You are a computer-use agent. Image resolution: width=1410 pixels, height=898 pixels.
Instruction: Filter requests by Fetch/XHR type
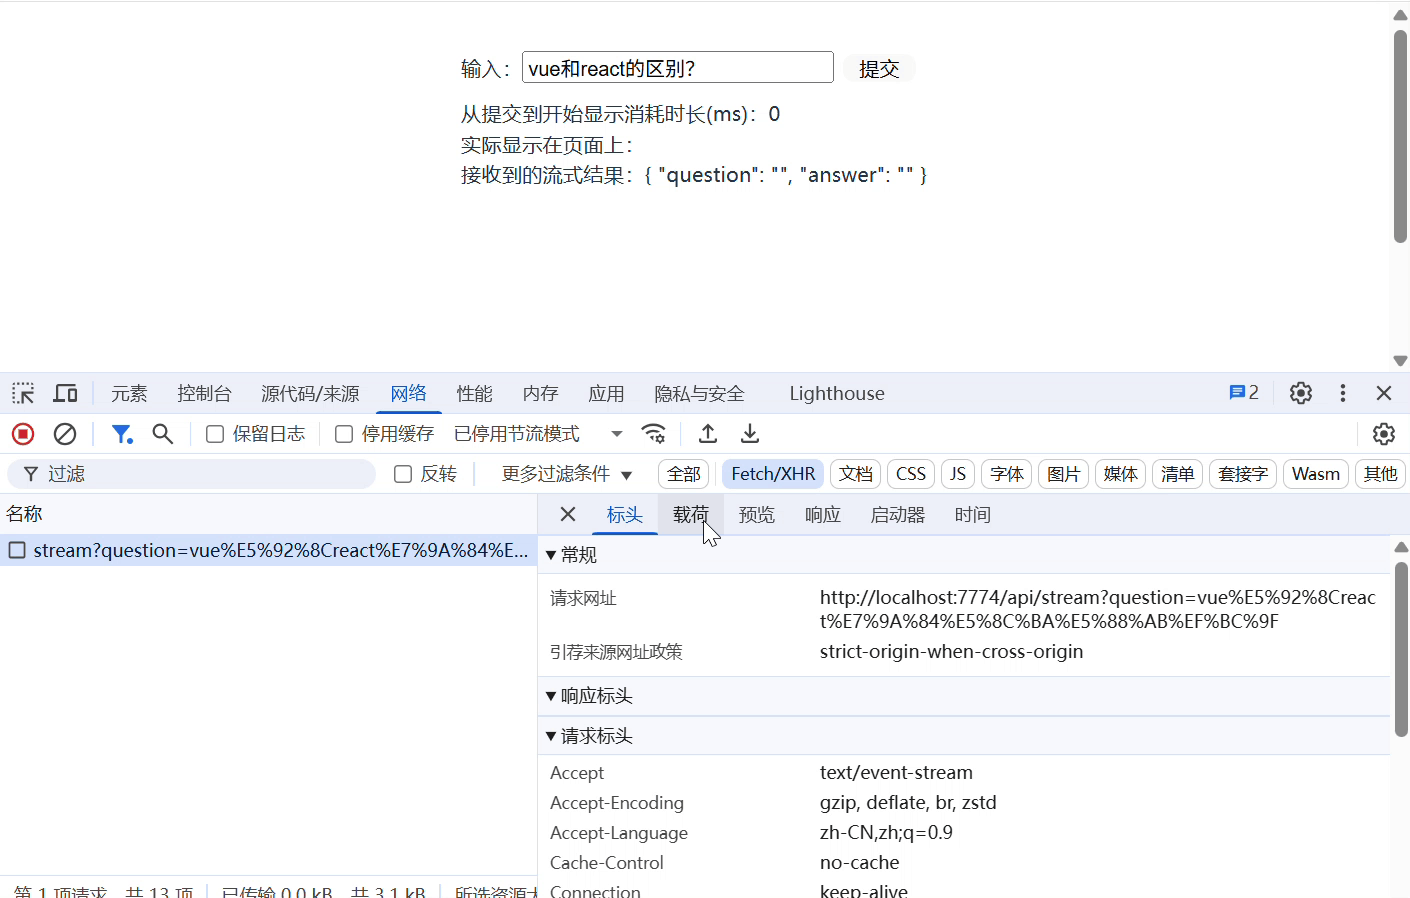point(772,473)
